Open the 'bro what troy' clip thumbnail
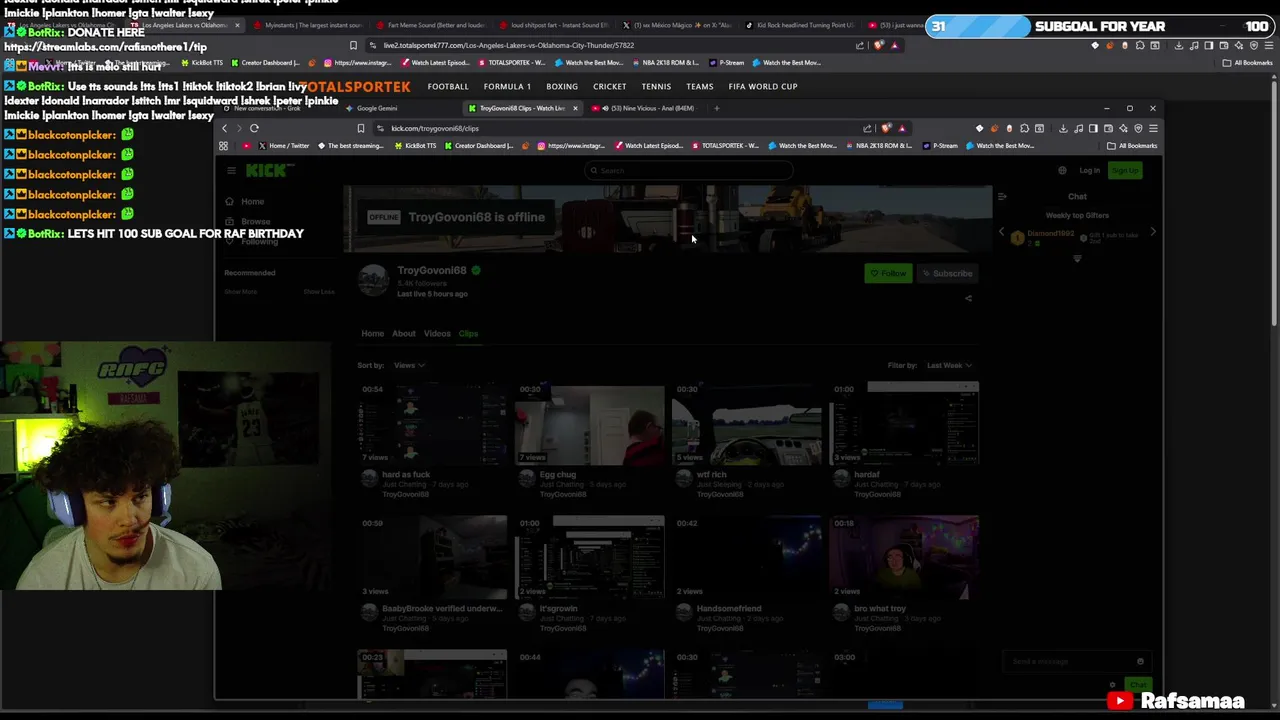 (904, 557)
